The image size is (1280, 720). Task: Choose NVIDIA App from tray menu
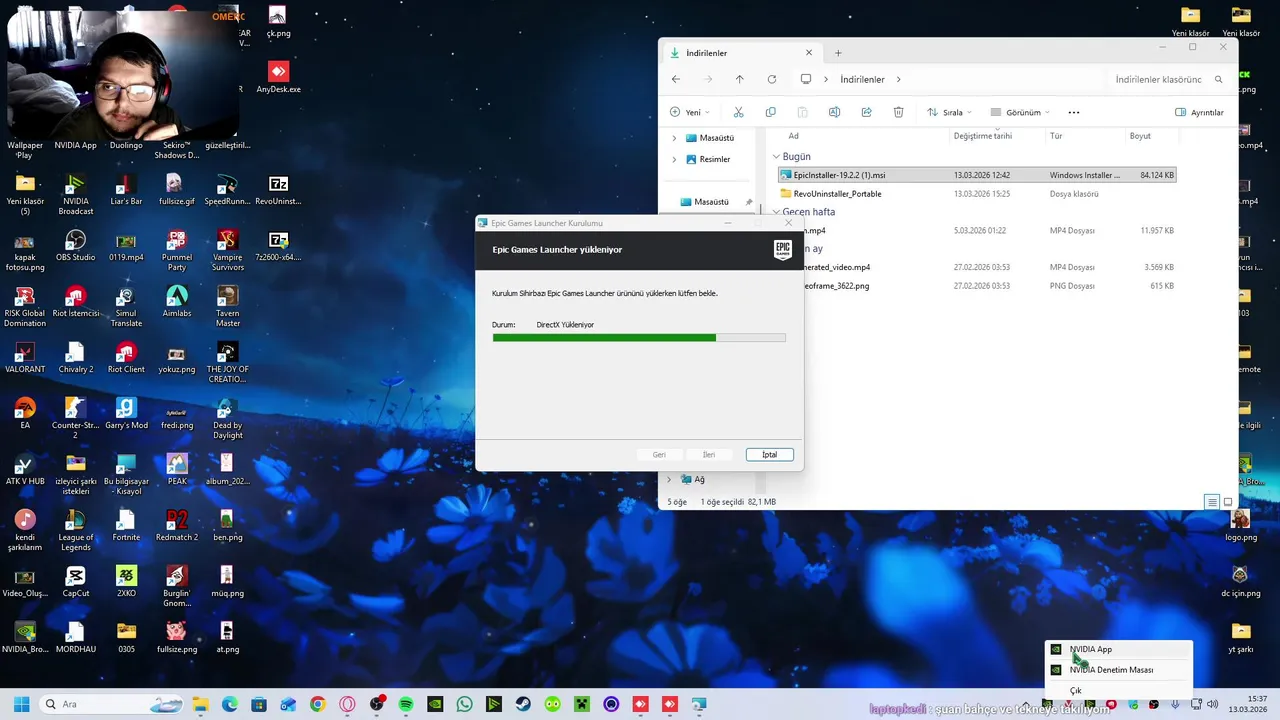1119,649
